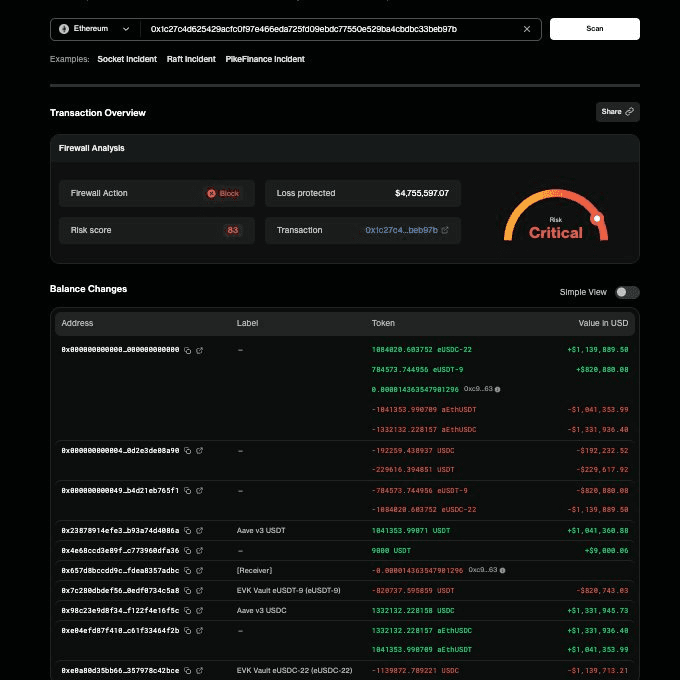680x680 pixels.
Task: Load the Socket Incident example
Action: 127,59
